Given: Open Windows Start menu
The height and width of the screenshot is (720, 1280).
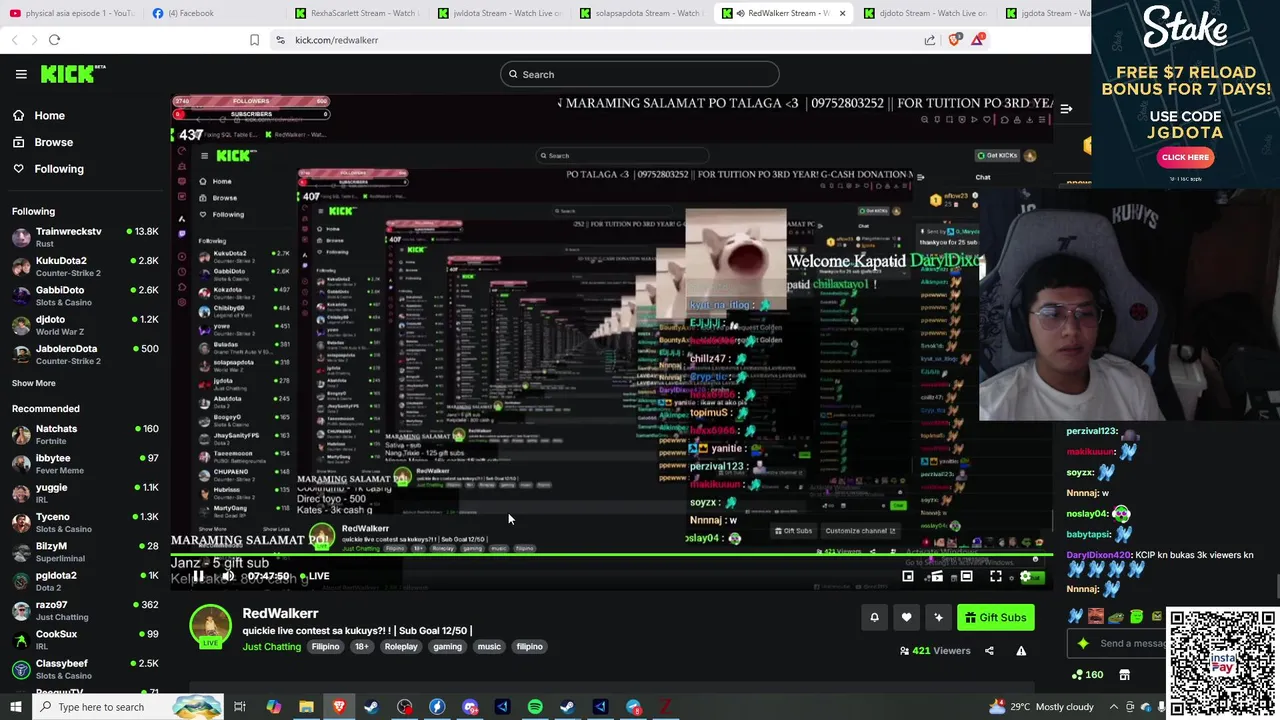Looking at the screenshot, I should click(x=15, y=707).
